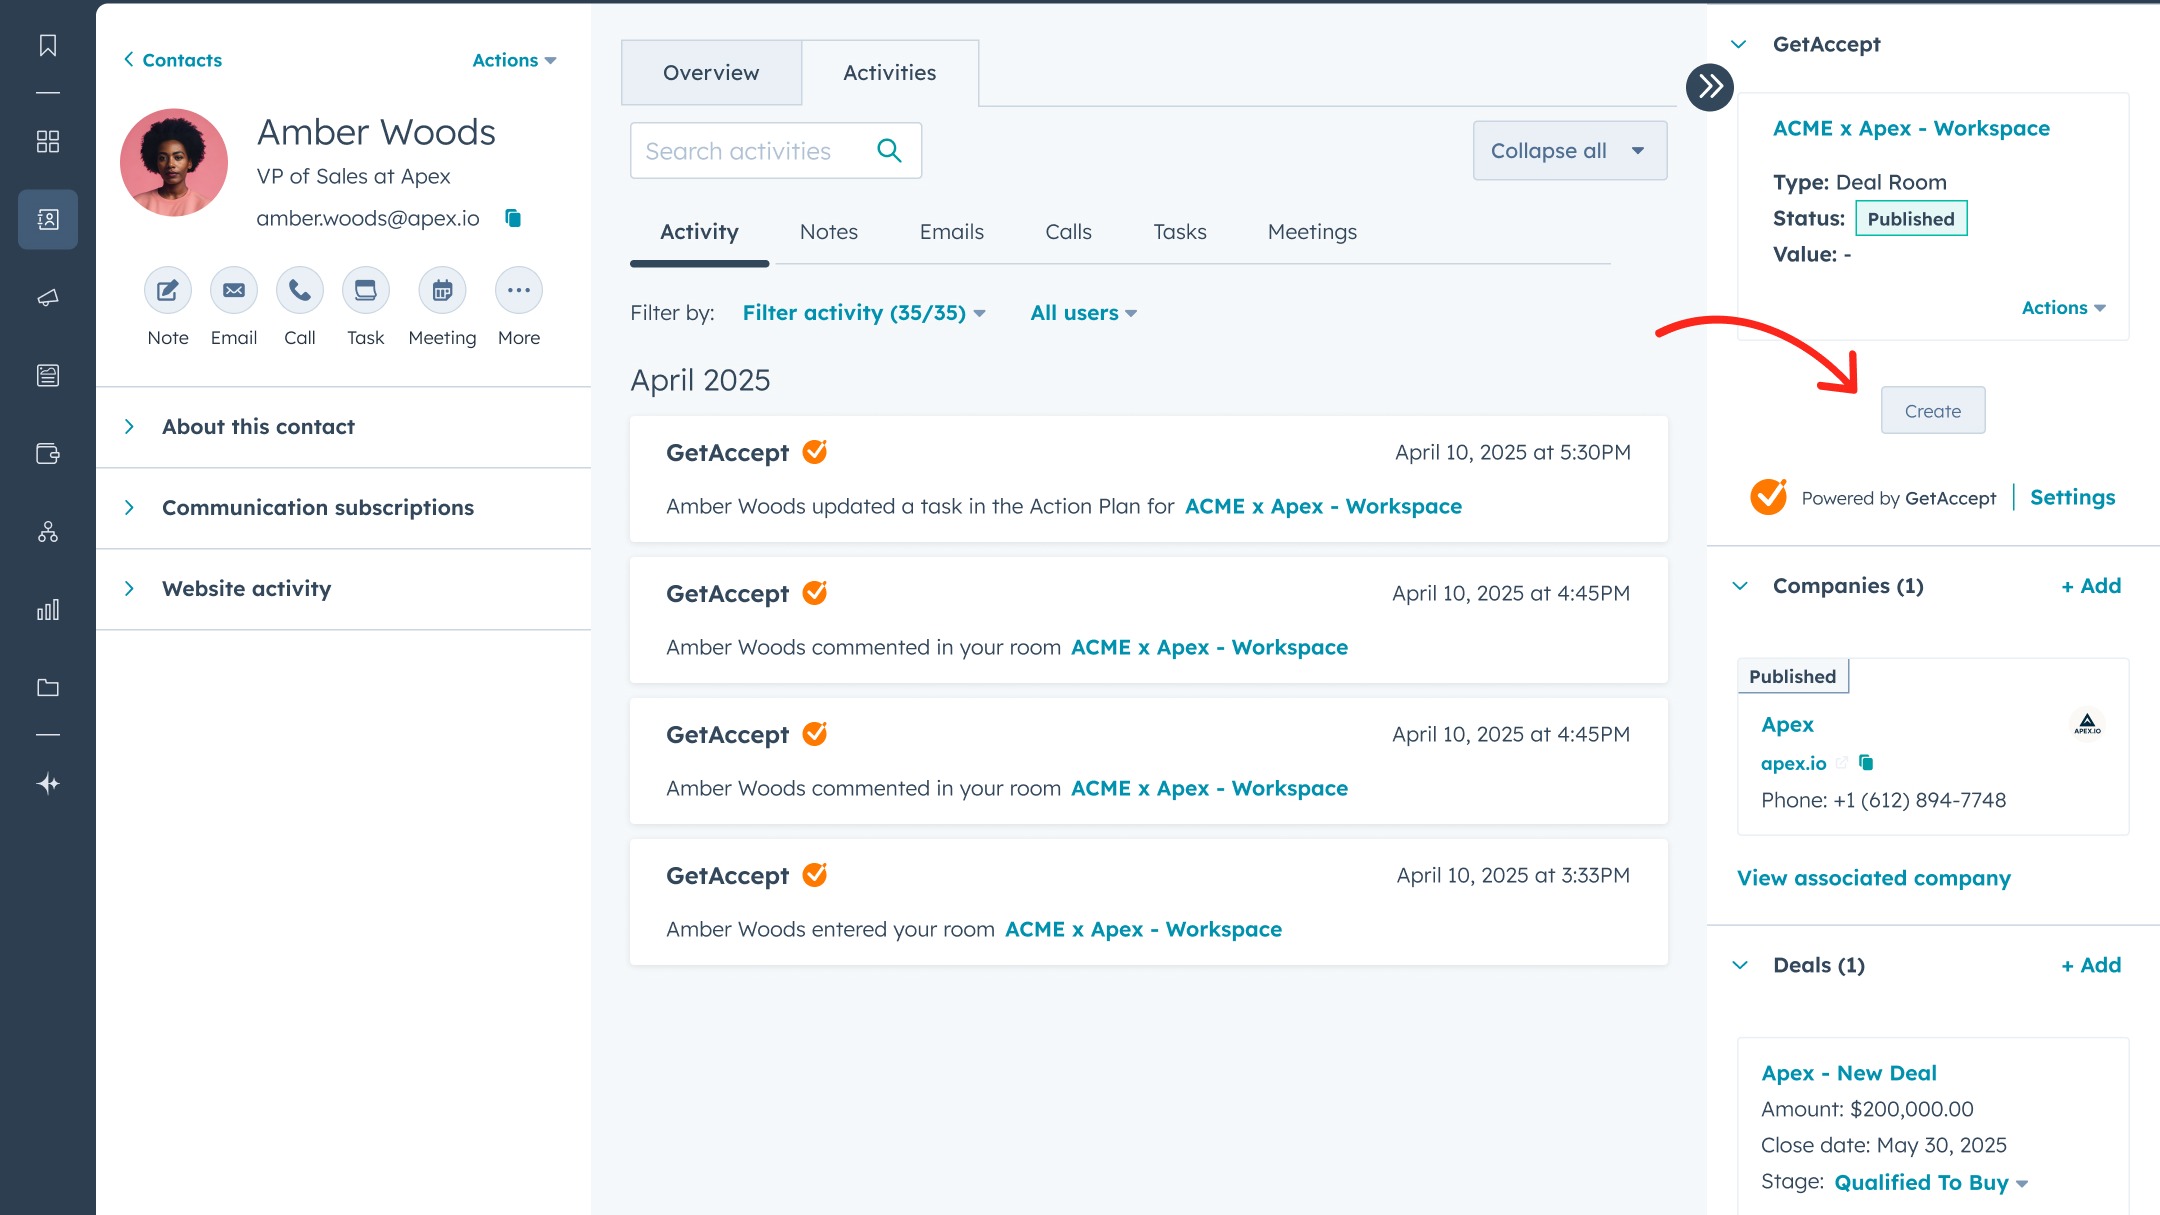2160x1215 pixels.
Task: Collapse the GetAccept card section
Action: [x=1738, y=44]
